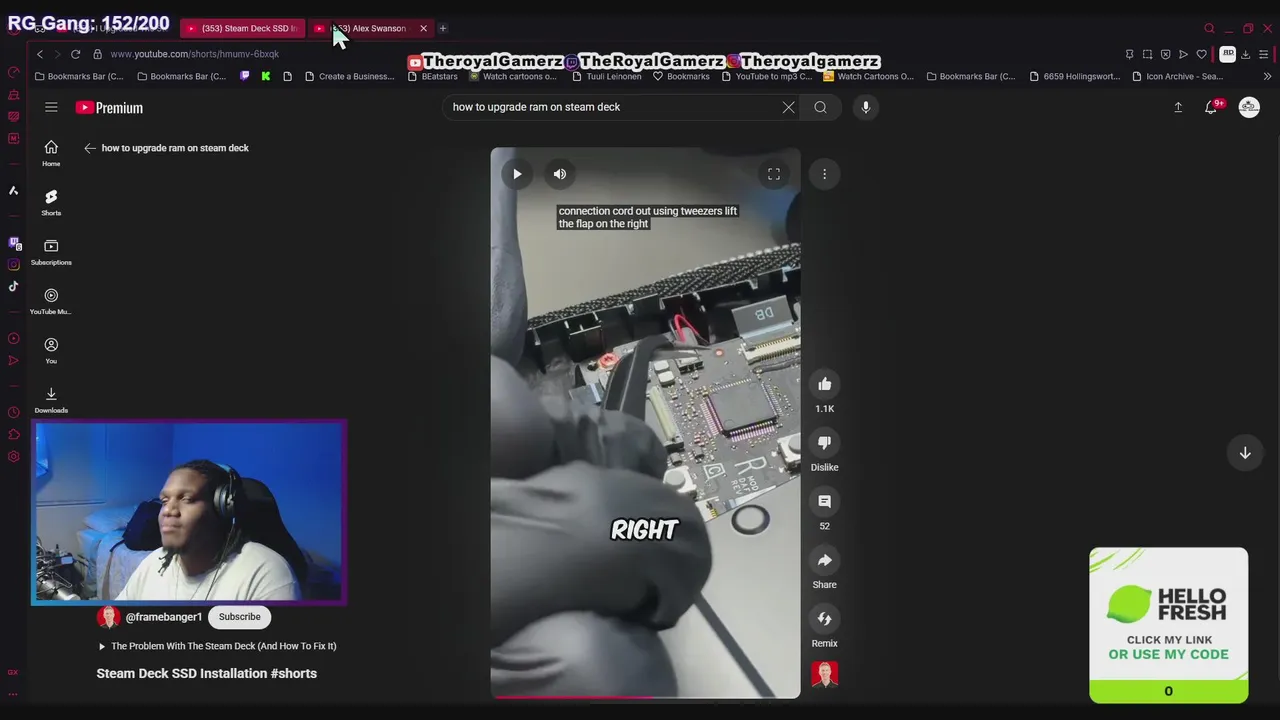This screenshot has height=720, width=1280.
Task: Go back in browser history
Action: pyautogui.click(x=40, y=54)
